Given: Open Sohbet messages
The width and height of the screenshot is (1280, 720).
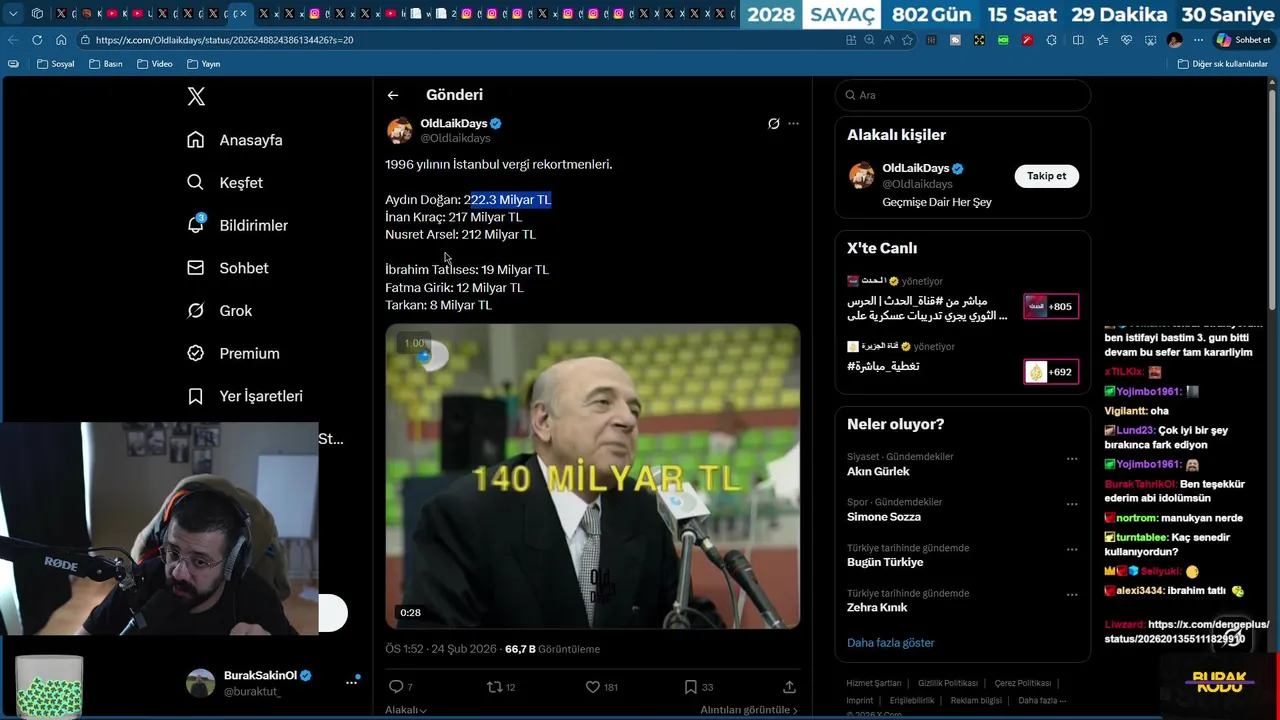Looking at the screenshot, I should (x=228, y=268).
